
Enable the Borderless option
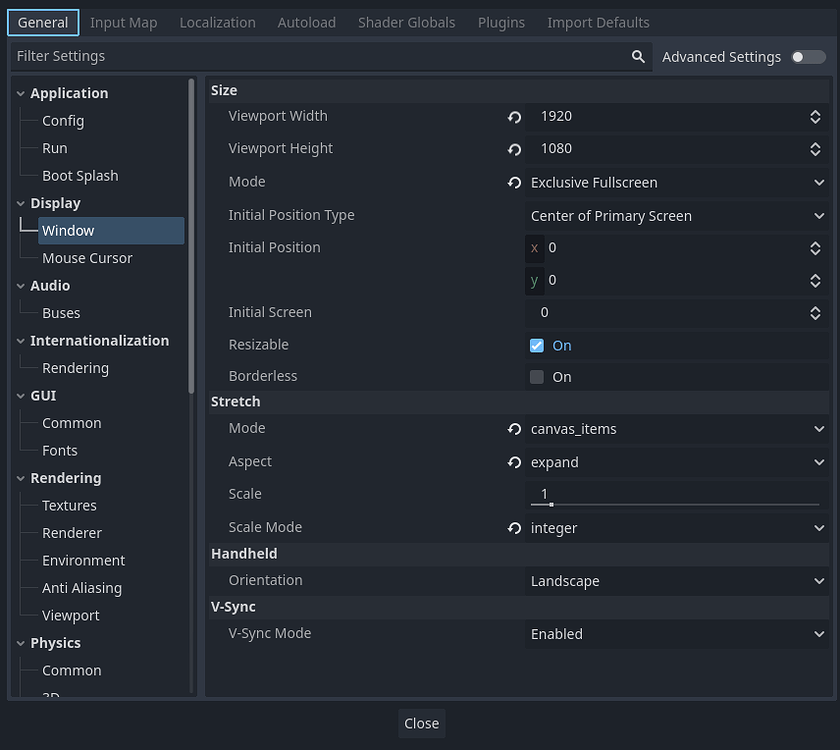click(x=537, y=376)
